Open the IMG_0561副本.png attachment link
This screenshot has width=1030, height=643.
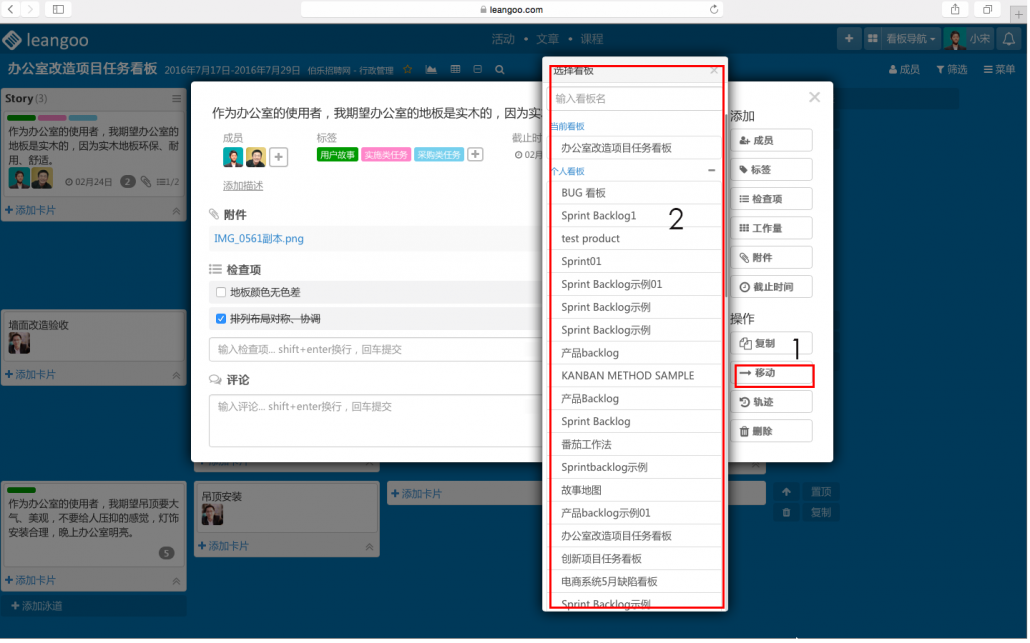(259, 239)
